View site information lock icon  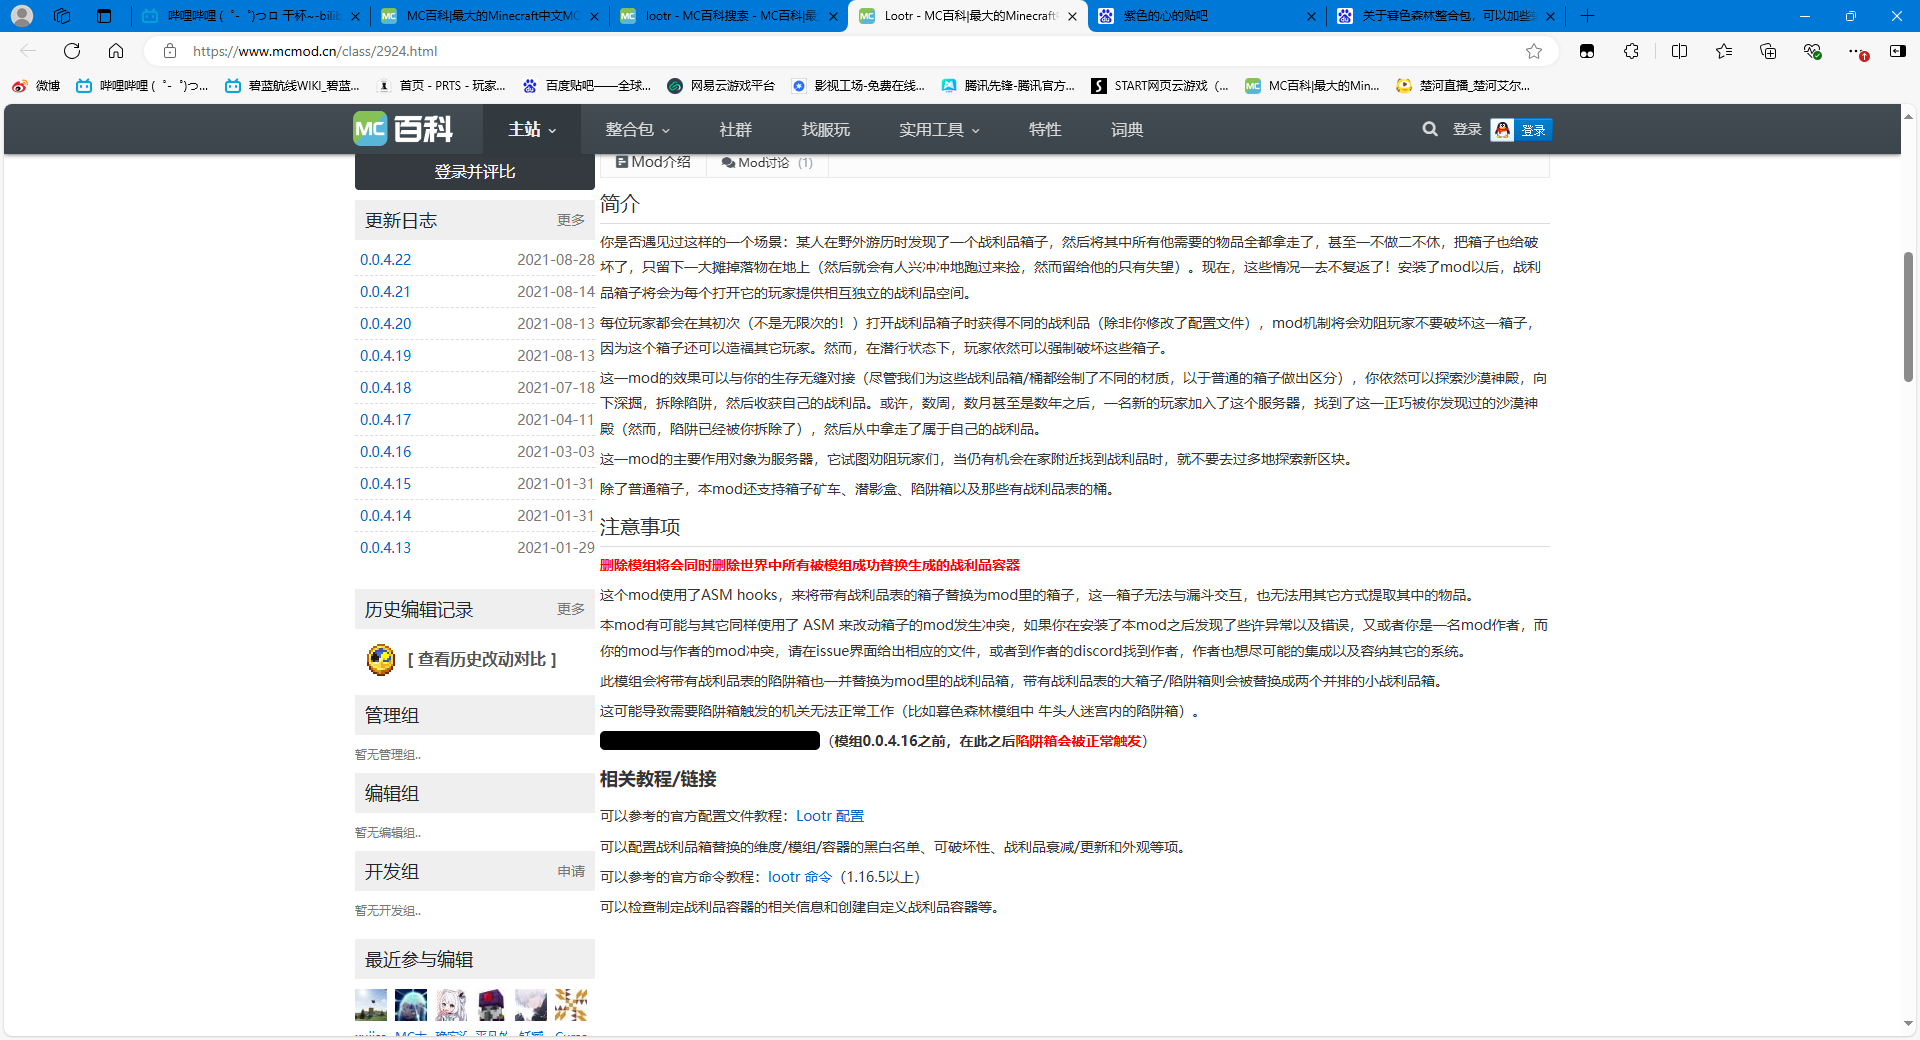[x=170, y=51]
